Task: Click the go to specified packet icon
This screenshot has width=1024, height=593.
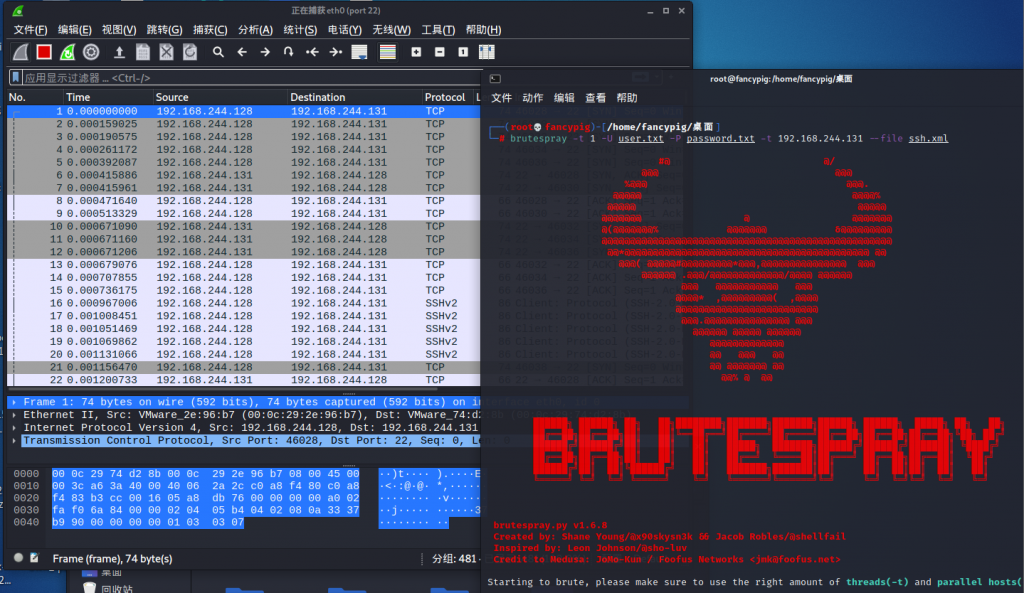Action: [x=289, y=52]
